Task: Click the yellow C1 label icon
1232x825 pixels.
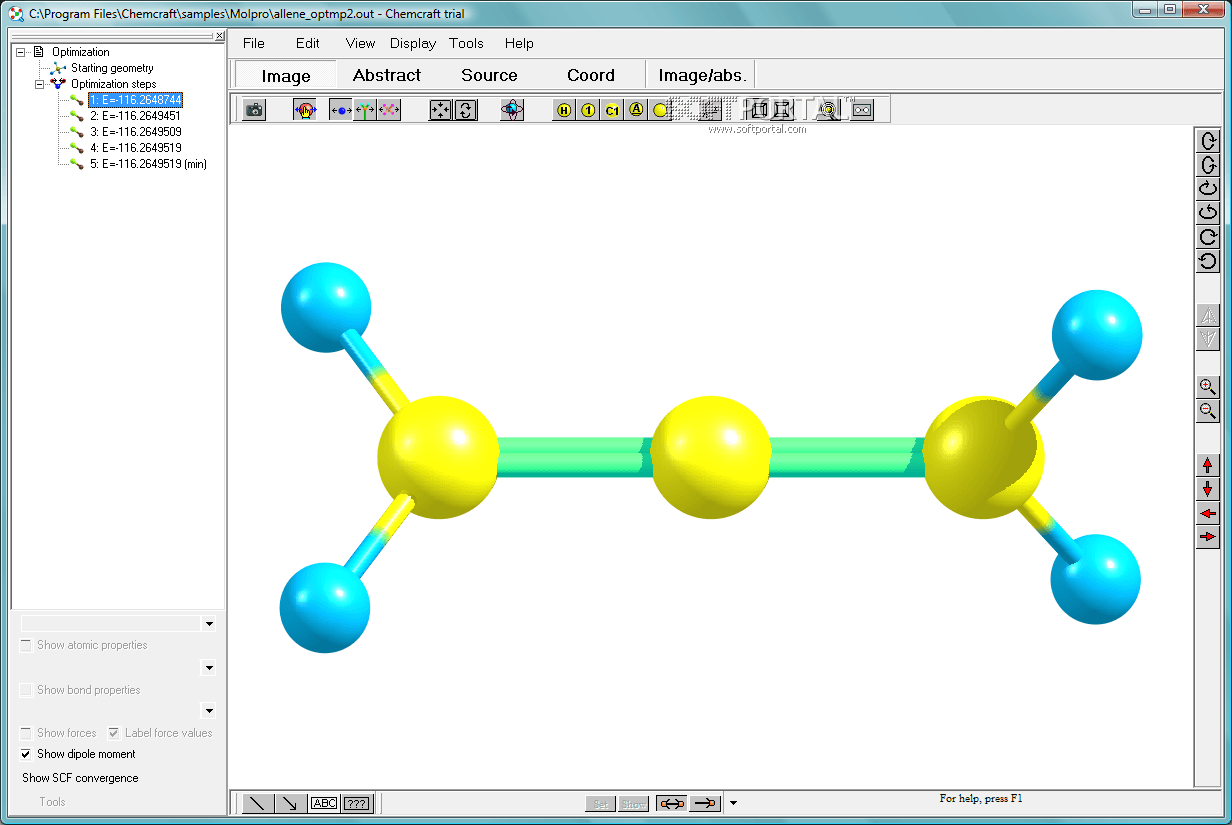Action: pos(612,110)
